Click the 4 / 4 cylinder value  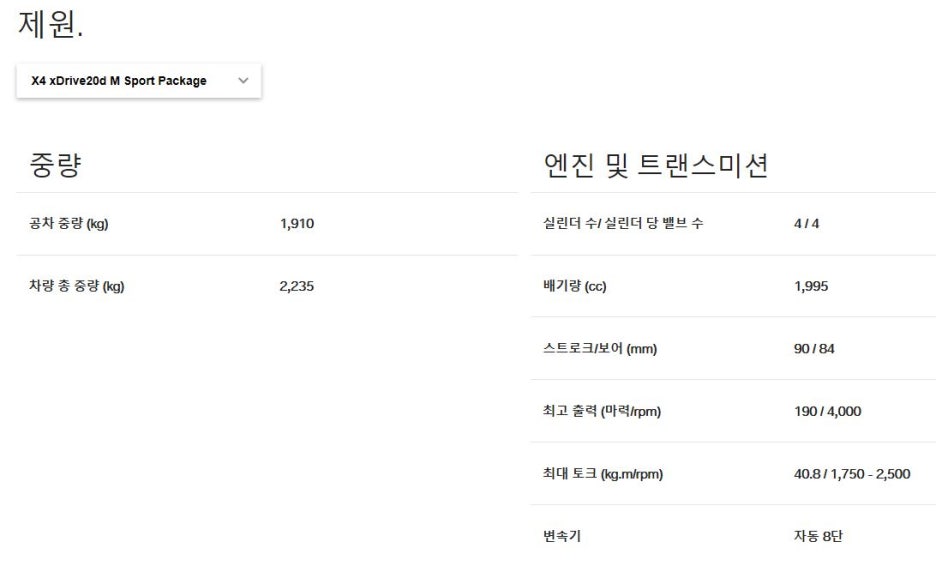pos(806,224)
